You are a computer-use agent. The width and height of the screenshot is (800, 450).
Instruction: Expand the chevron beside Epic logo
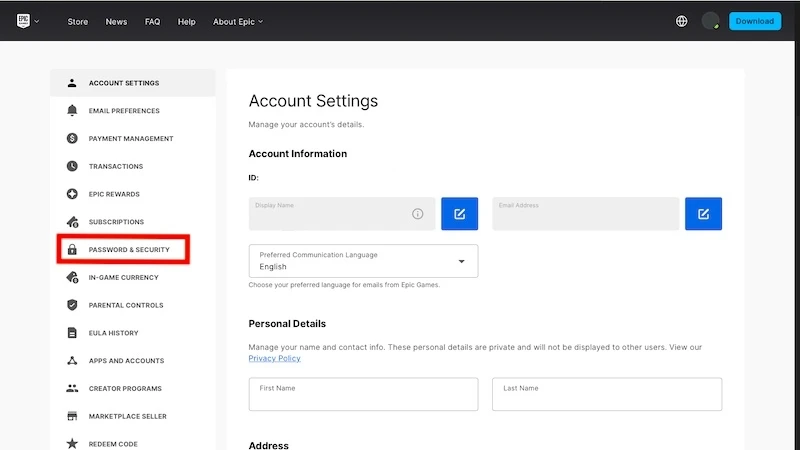37,21
